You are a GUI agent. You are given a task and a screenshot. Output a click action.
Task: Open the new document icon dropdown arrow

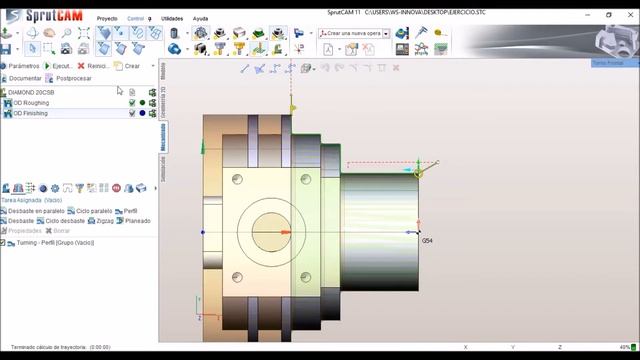click(x=339, y=49)
